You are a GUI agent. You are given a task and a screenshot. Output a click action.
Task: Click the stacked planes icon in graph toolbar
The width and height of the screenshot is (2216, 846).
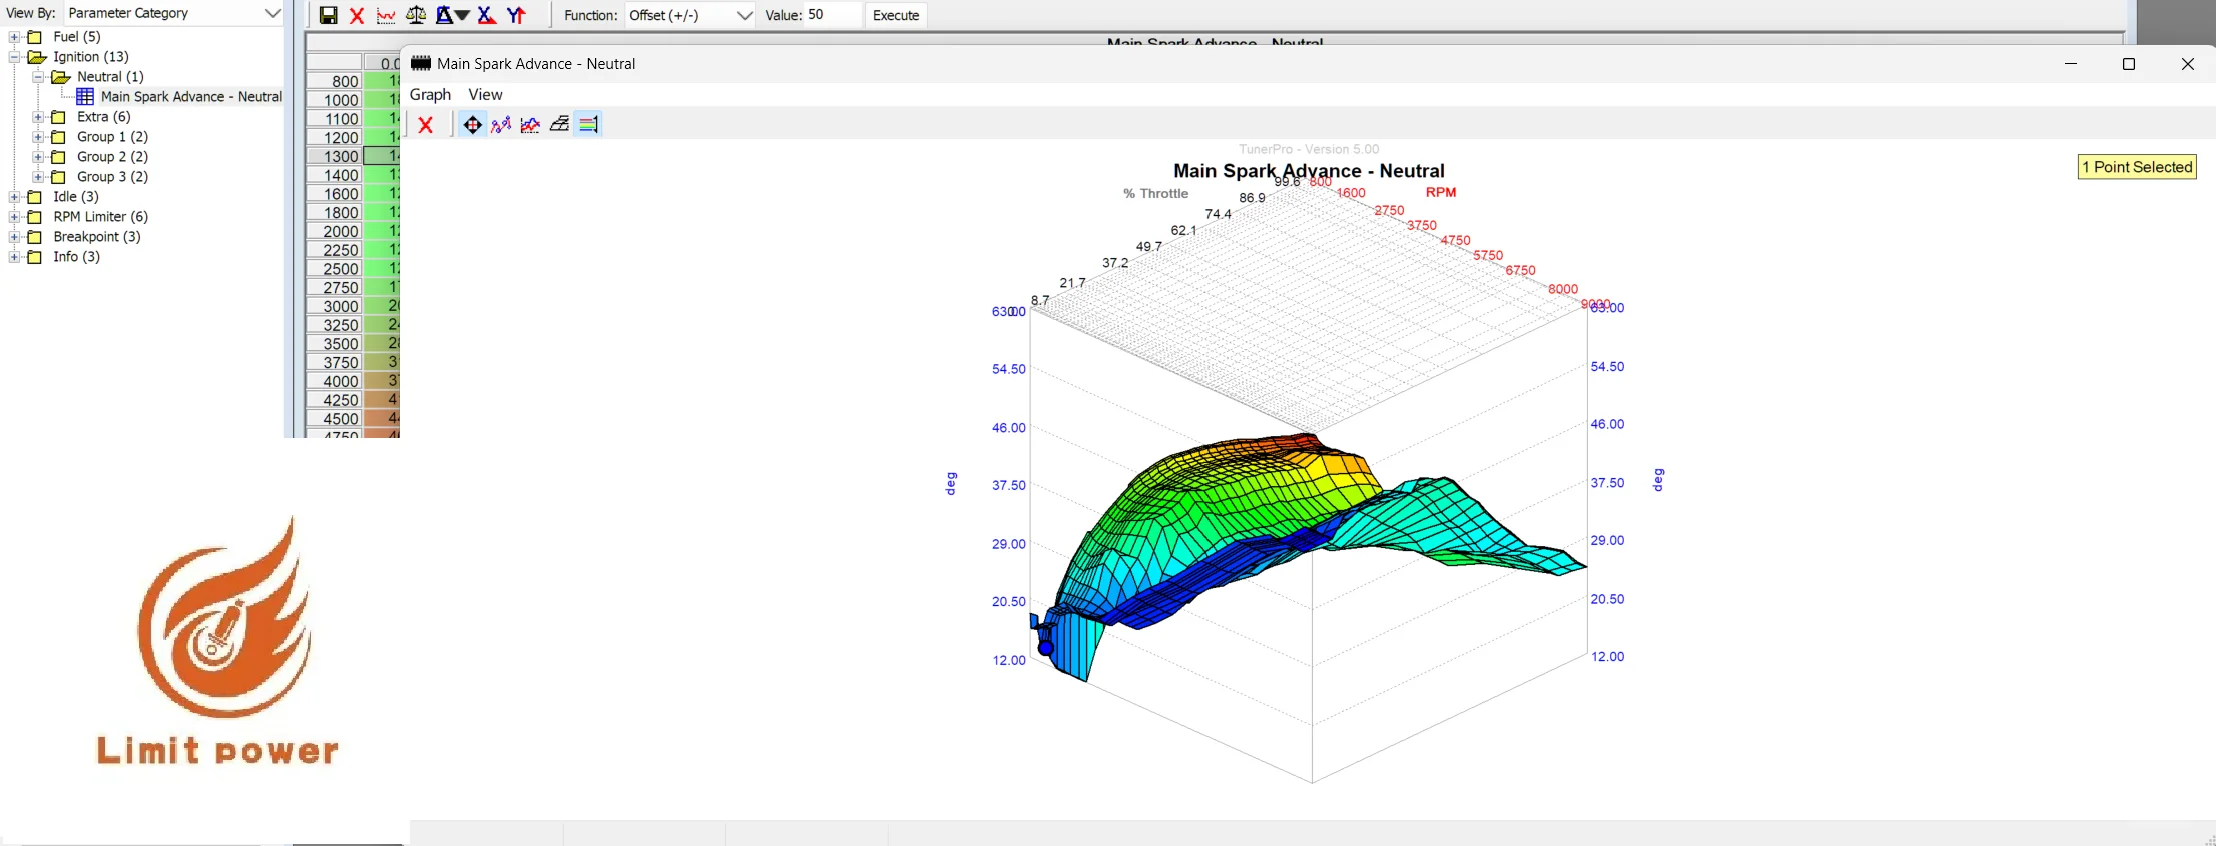559,125
